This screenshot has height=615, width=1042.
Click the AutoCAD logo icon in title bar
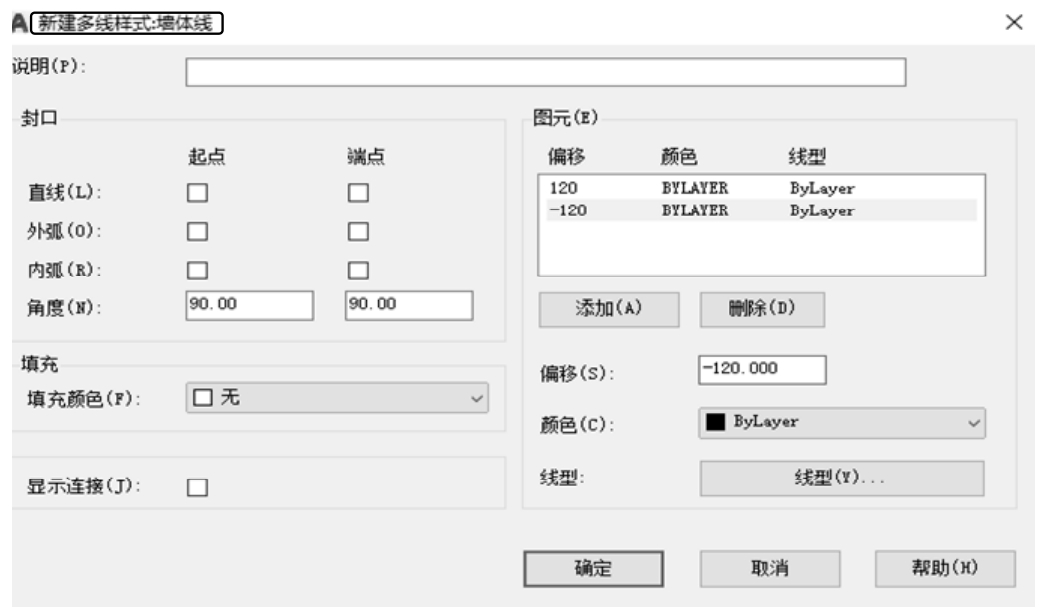(17, 23)
